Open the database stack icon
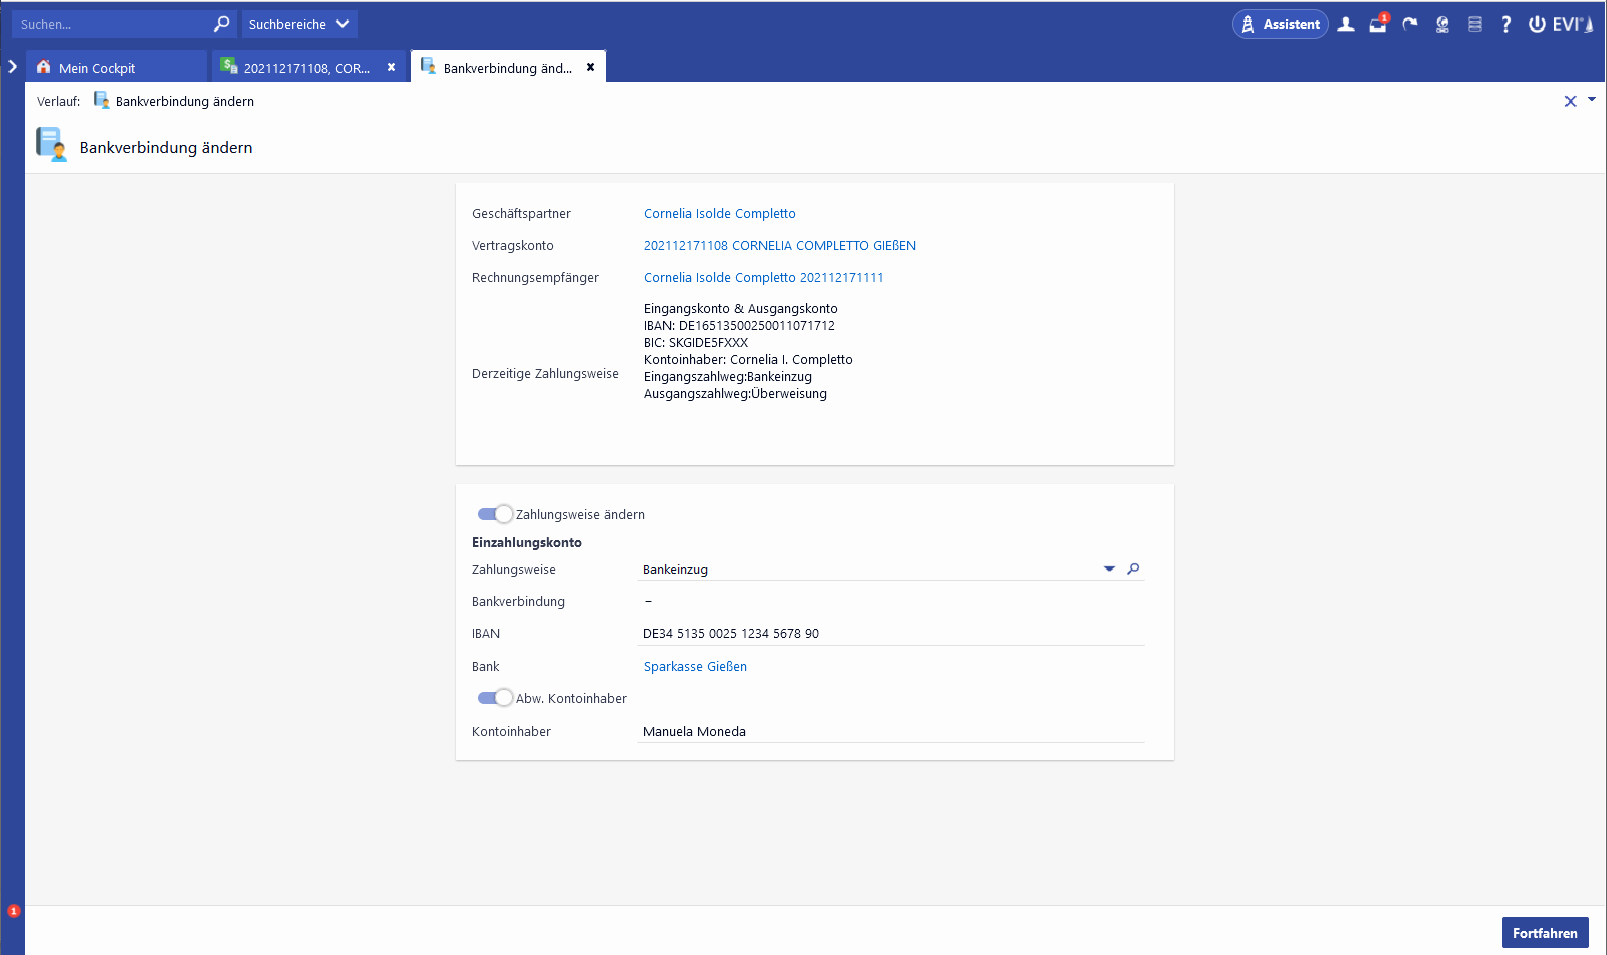This screenshot has height=955, width=1607. (1474, 24)
